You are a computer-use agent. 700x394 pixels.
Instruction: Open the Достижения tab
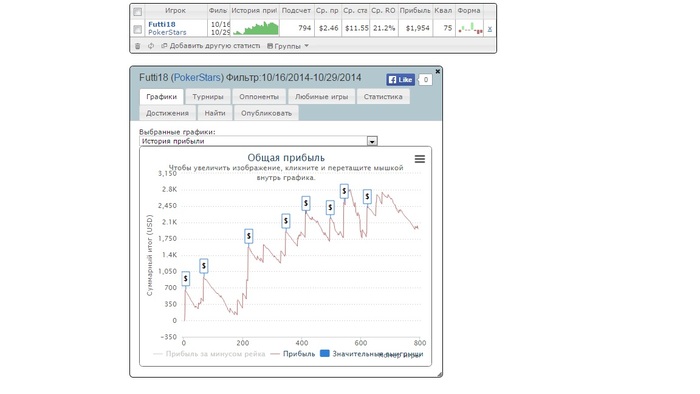167,113
